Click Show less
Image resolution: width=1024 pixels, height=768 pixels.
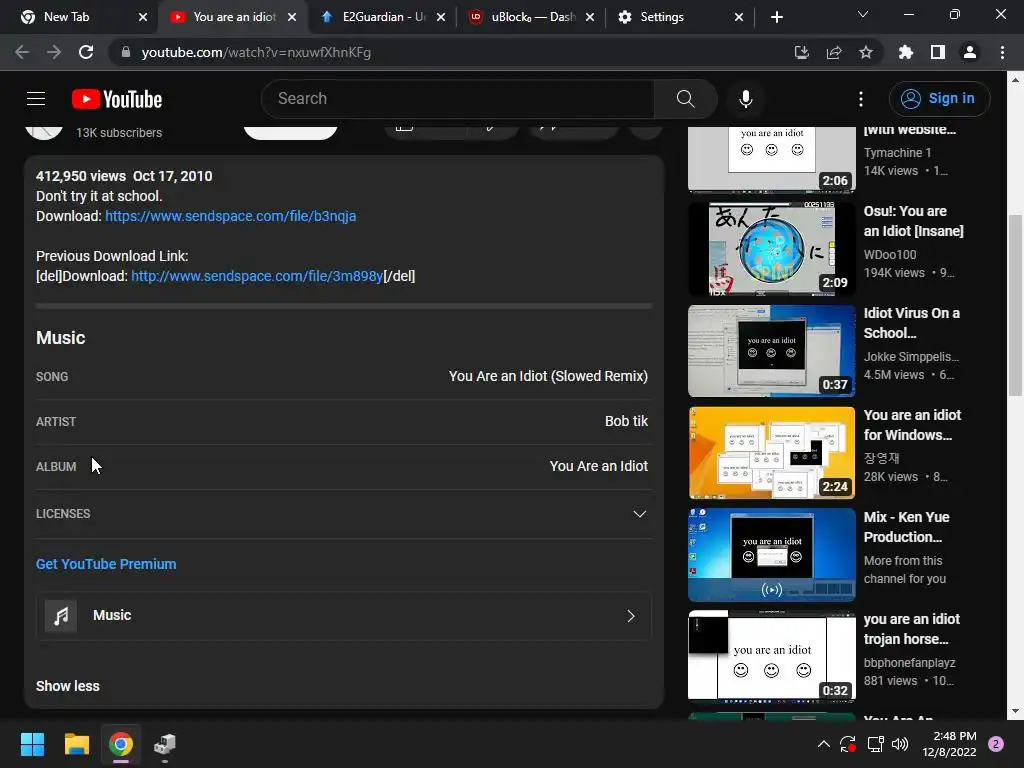(68, 686)
